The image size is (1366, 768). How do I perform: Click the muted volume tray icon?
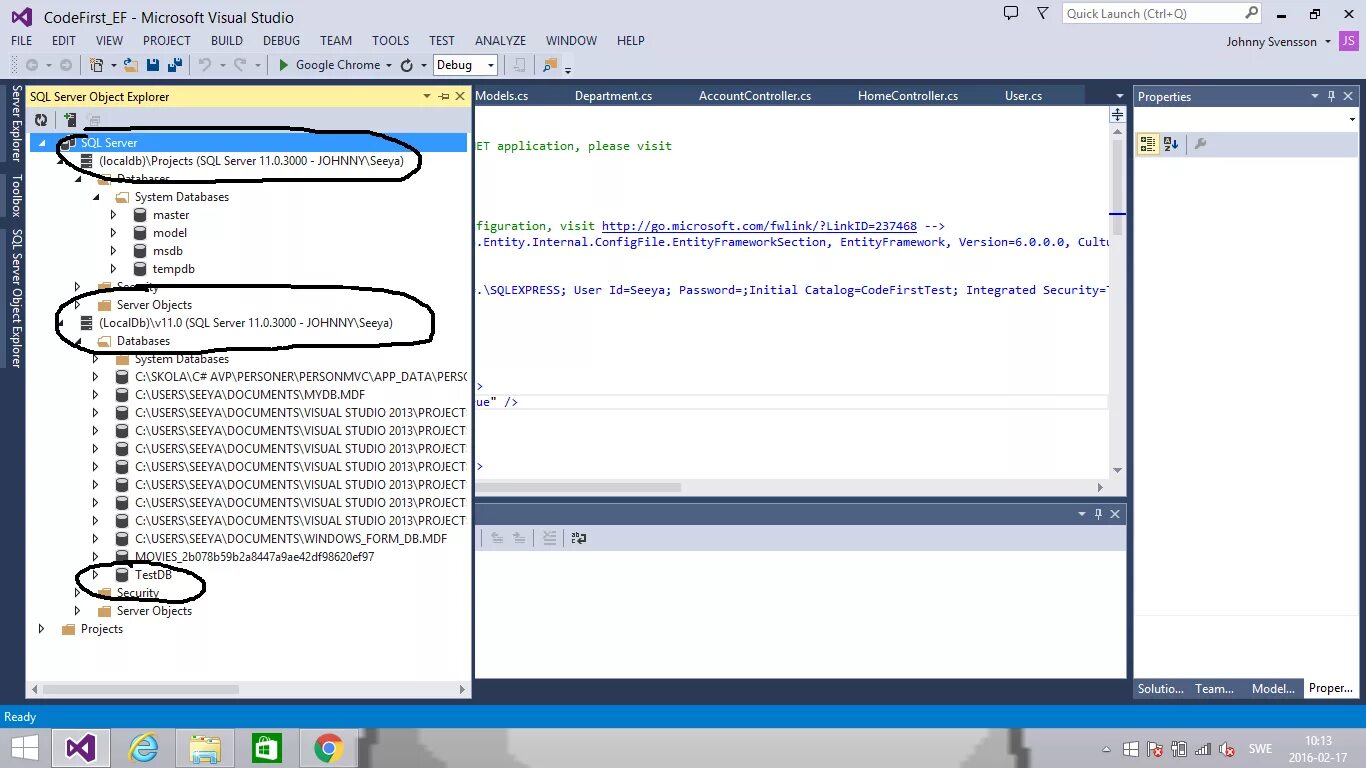(x=1228, y=749)
